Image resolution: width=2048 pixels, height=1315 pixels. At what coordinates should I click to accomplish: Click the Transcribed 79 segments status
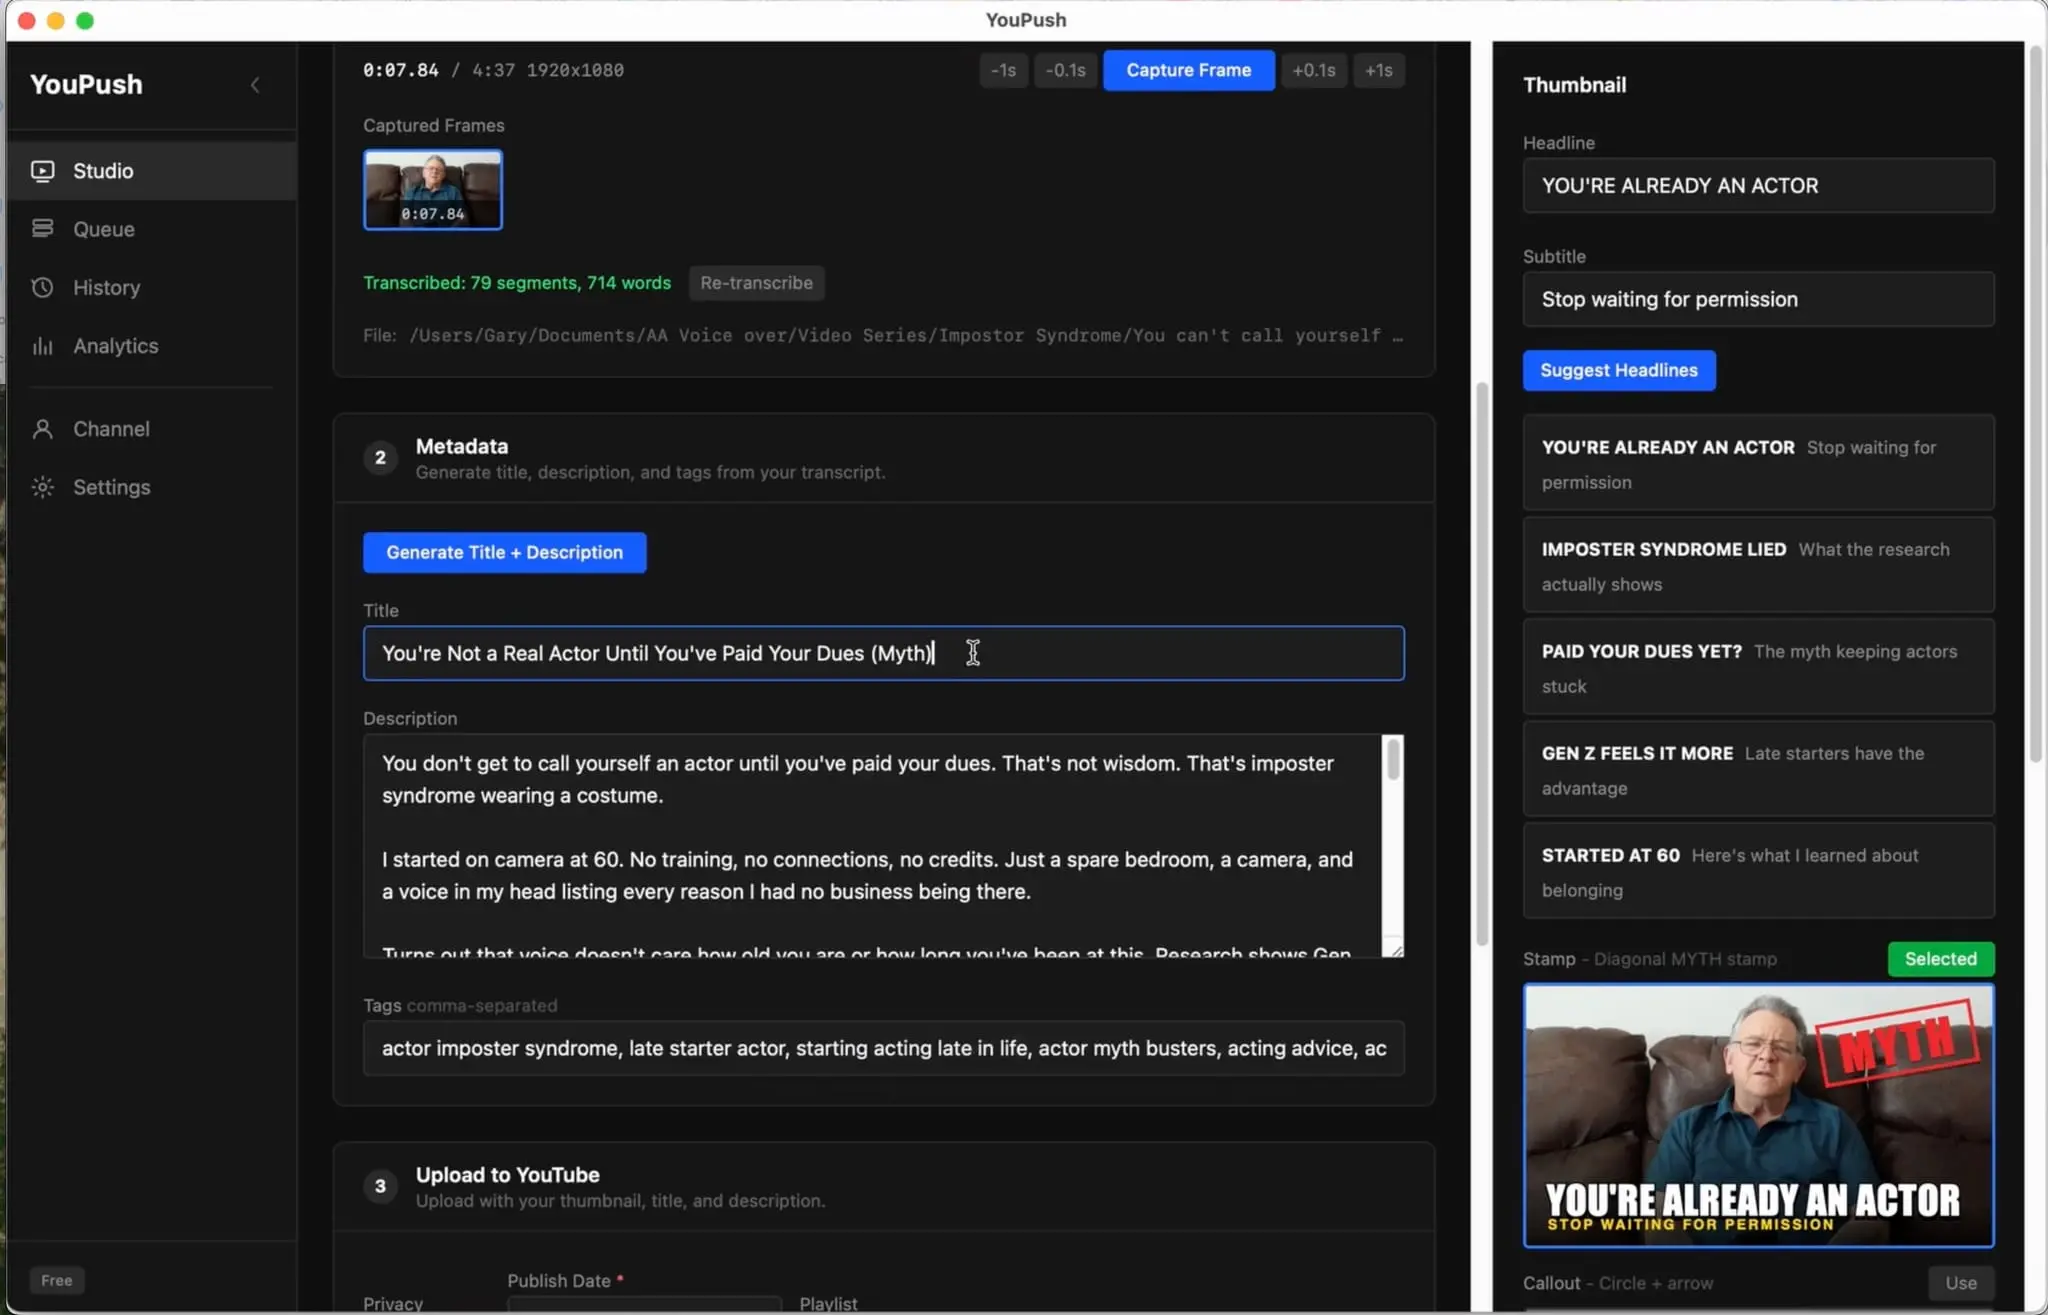tap(517, 283)
